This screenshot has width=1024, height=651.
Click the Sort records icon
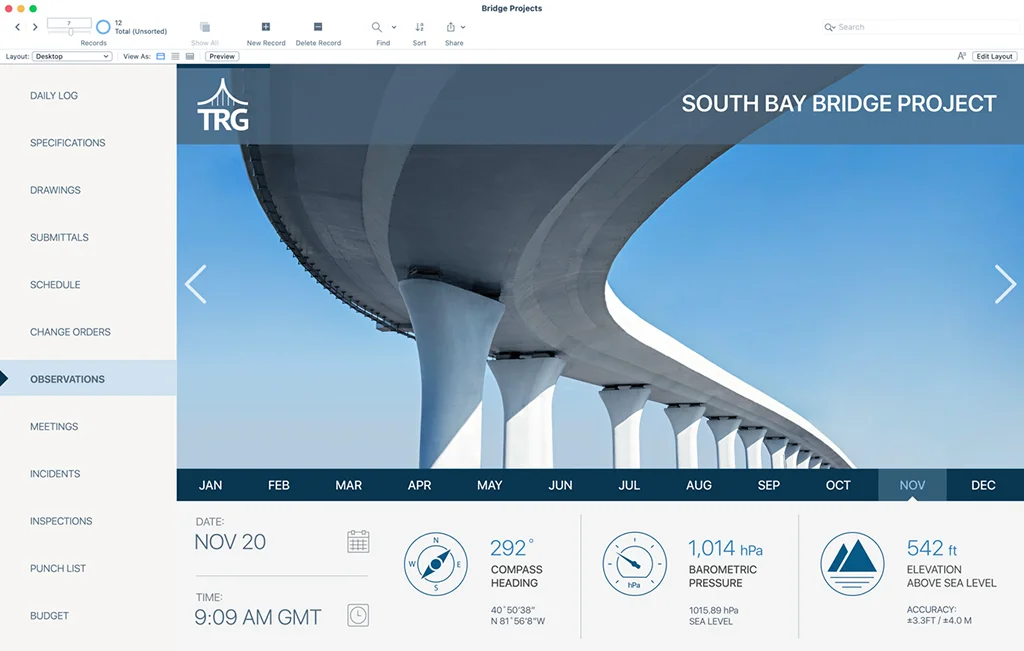pos(419,27)
